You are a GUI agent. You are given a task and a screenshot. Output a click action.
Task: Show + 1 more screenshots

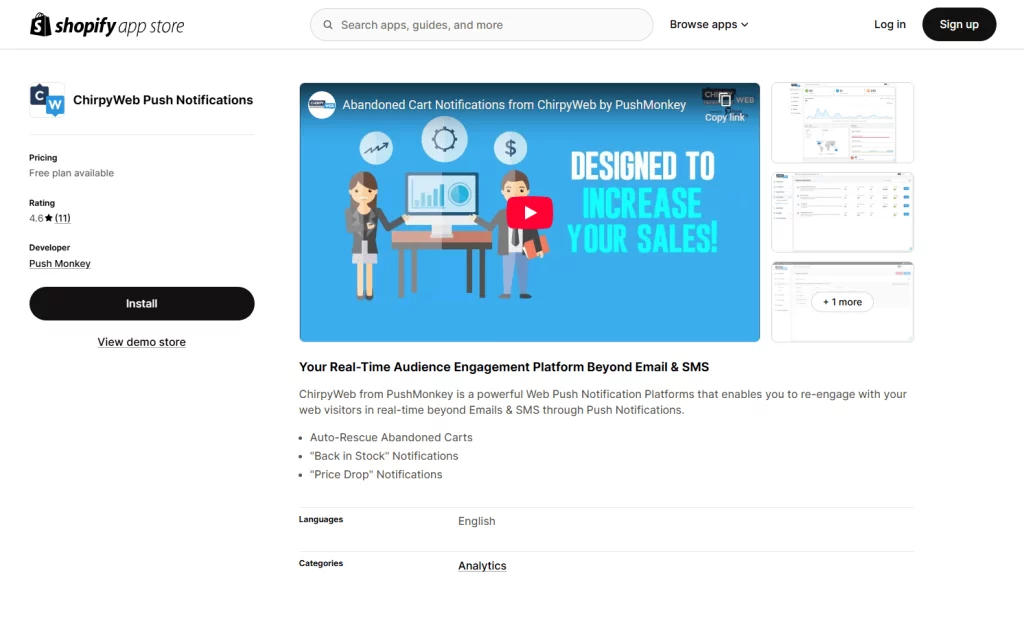pos(842,302)
